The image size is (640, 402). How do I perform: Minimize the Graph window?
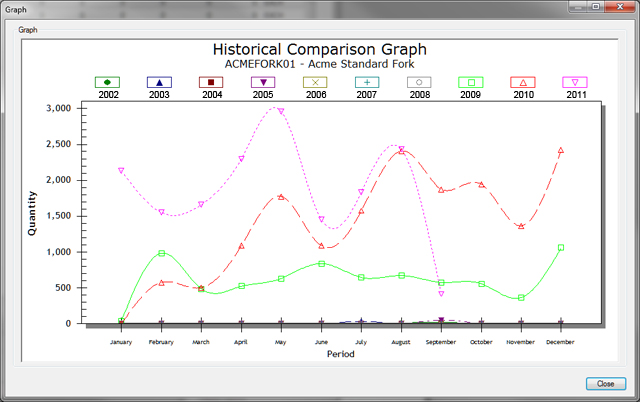coord(578,7)
